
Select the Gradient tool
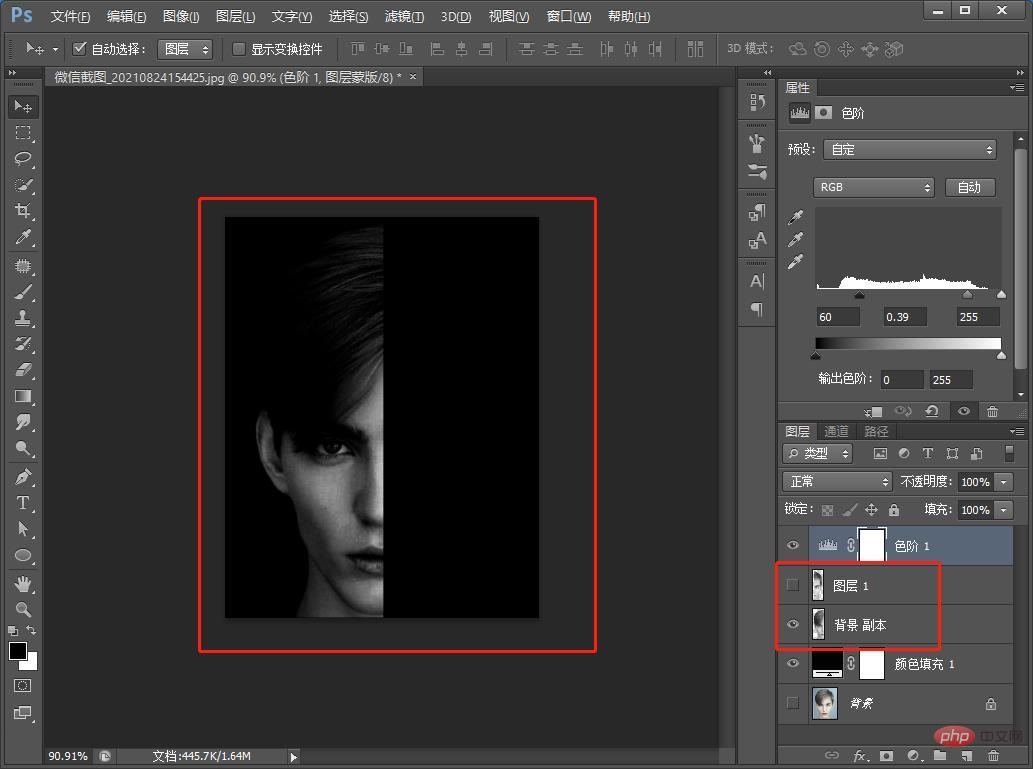pos(23,396)
